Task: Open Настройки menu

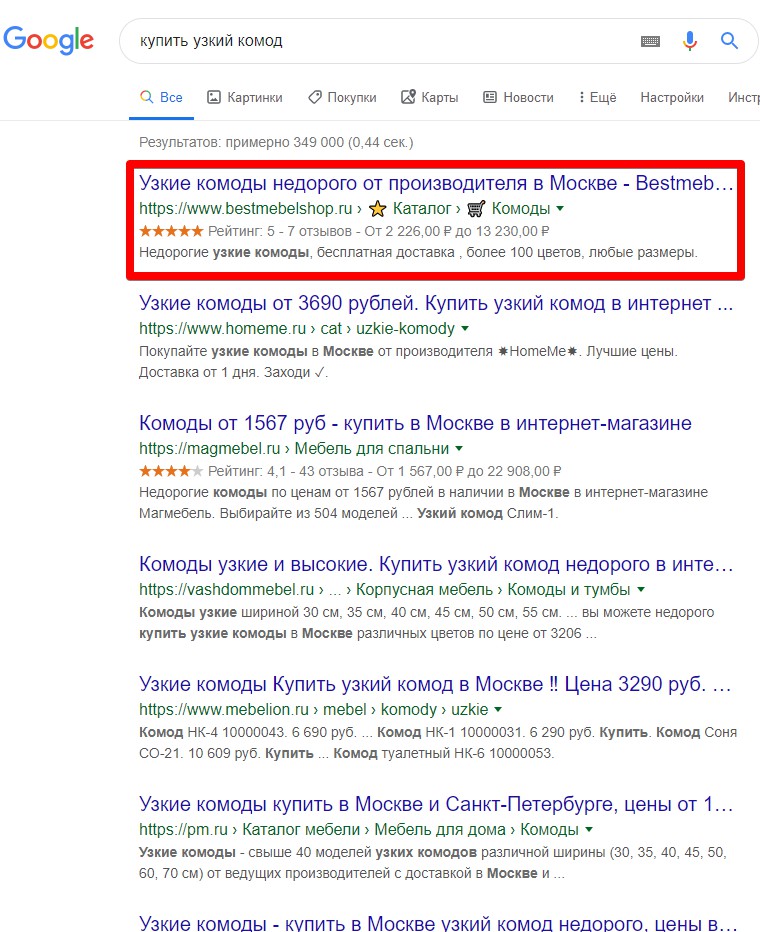Action: pyautogui.click(x=672, y=97)
